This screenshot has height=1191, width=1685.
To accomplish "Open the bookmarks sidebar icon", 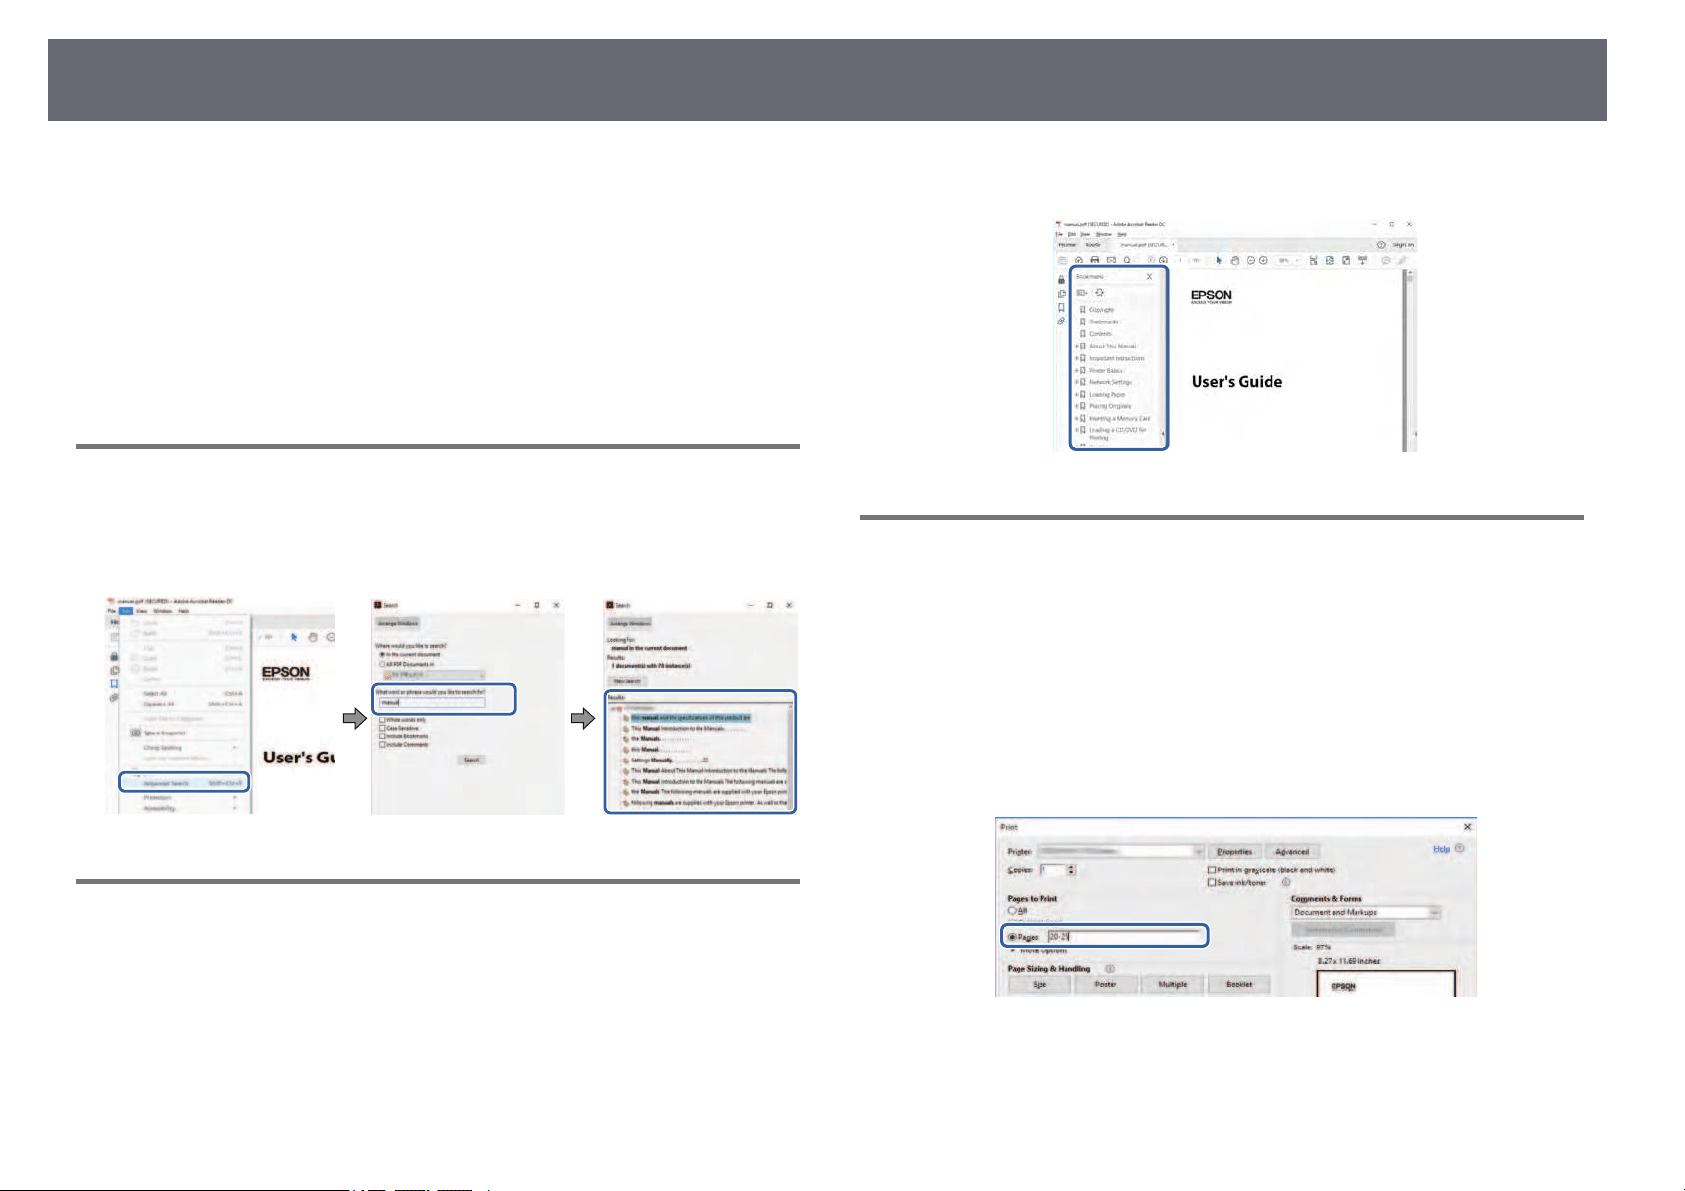I will point(1061,308).
